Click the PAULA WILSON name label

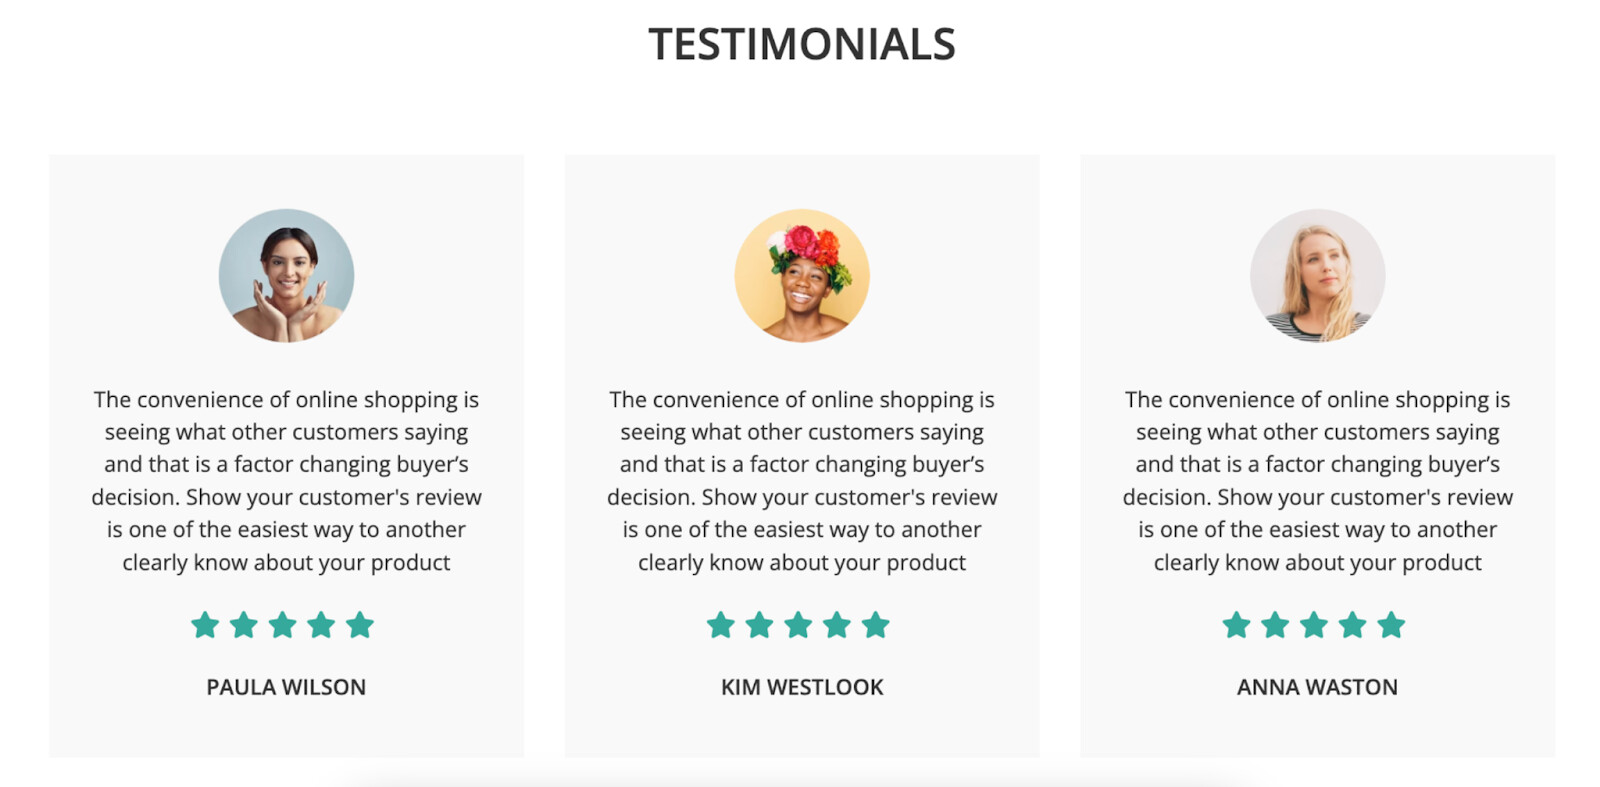286,687
